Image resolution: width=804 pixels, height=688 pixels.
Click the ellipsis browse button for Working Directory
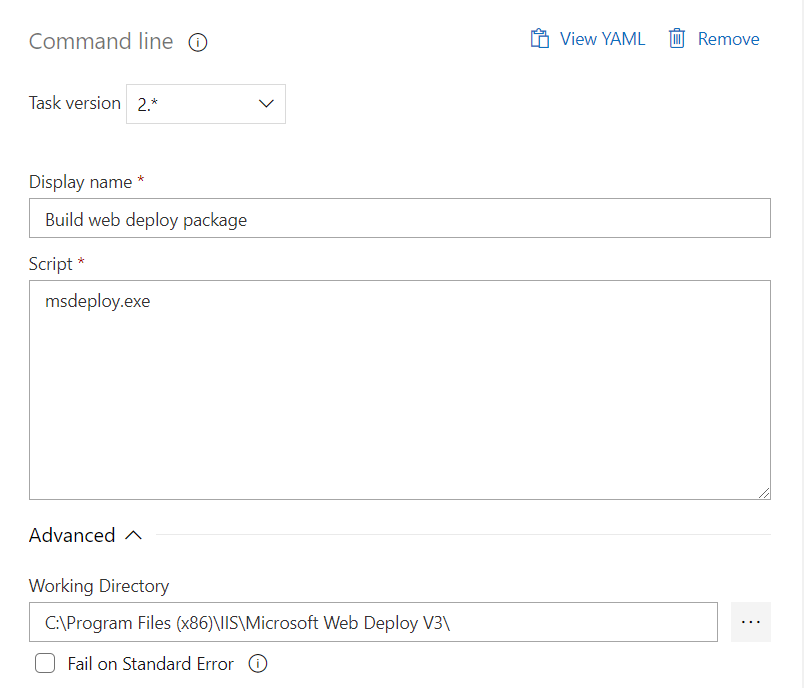click(x=751, y=622)
